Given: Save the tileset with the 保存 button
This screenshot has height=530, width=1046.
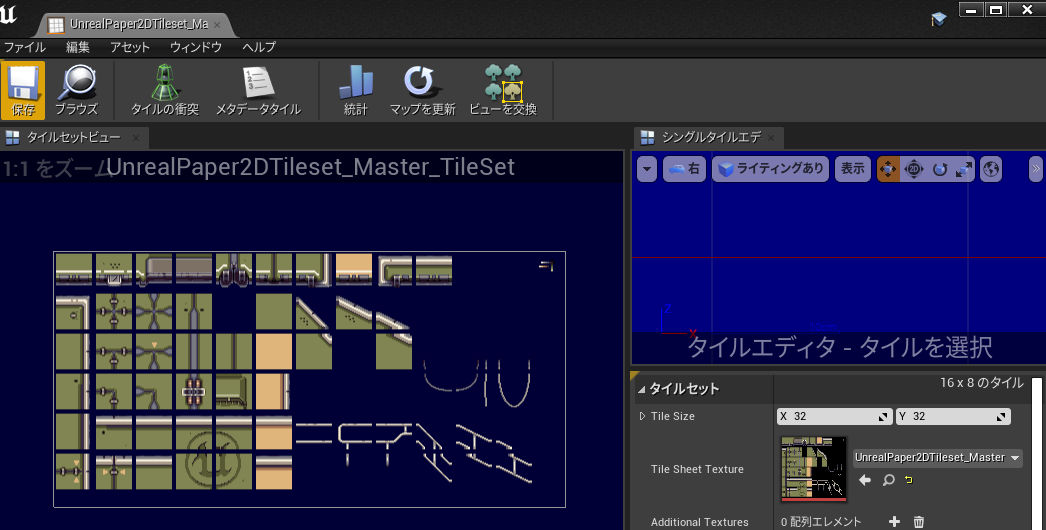Looking at the screenshot, I should point(23,91).
